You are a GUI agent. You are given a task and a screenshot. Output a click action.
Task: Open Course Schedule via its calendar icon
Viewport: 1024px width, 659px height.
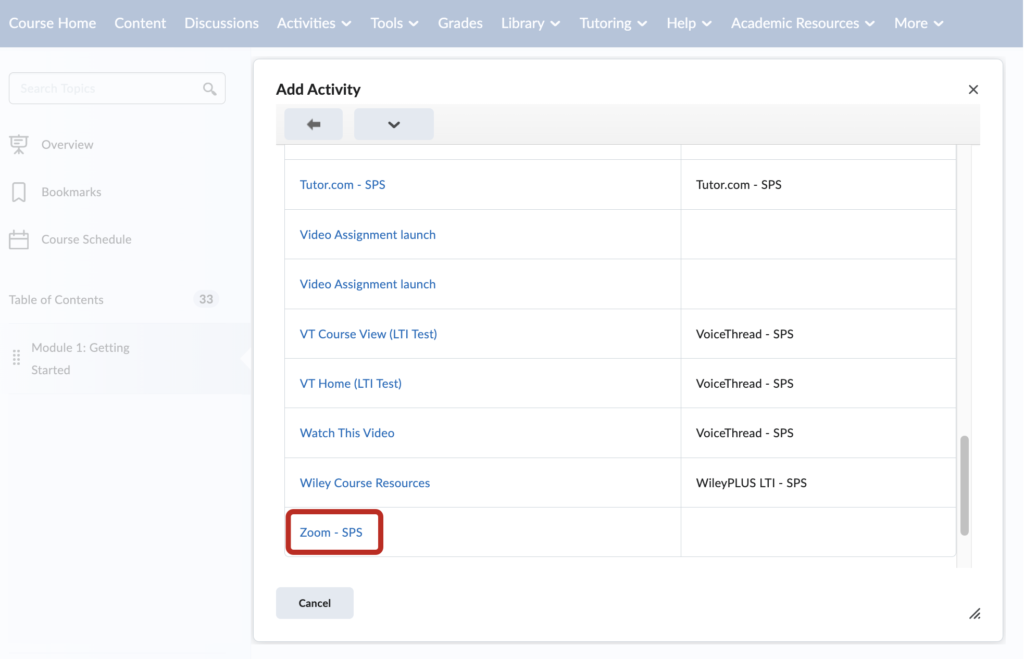coord(20,239)
